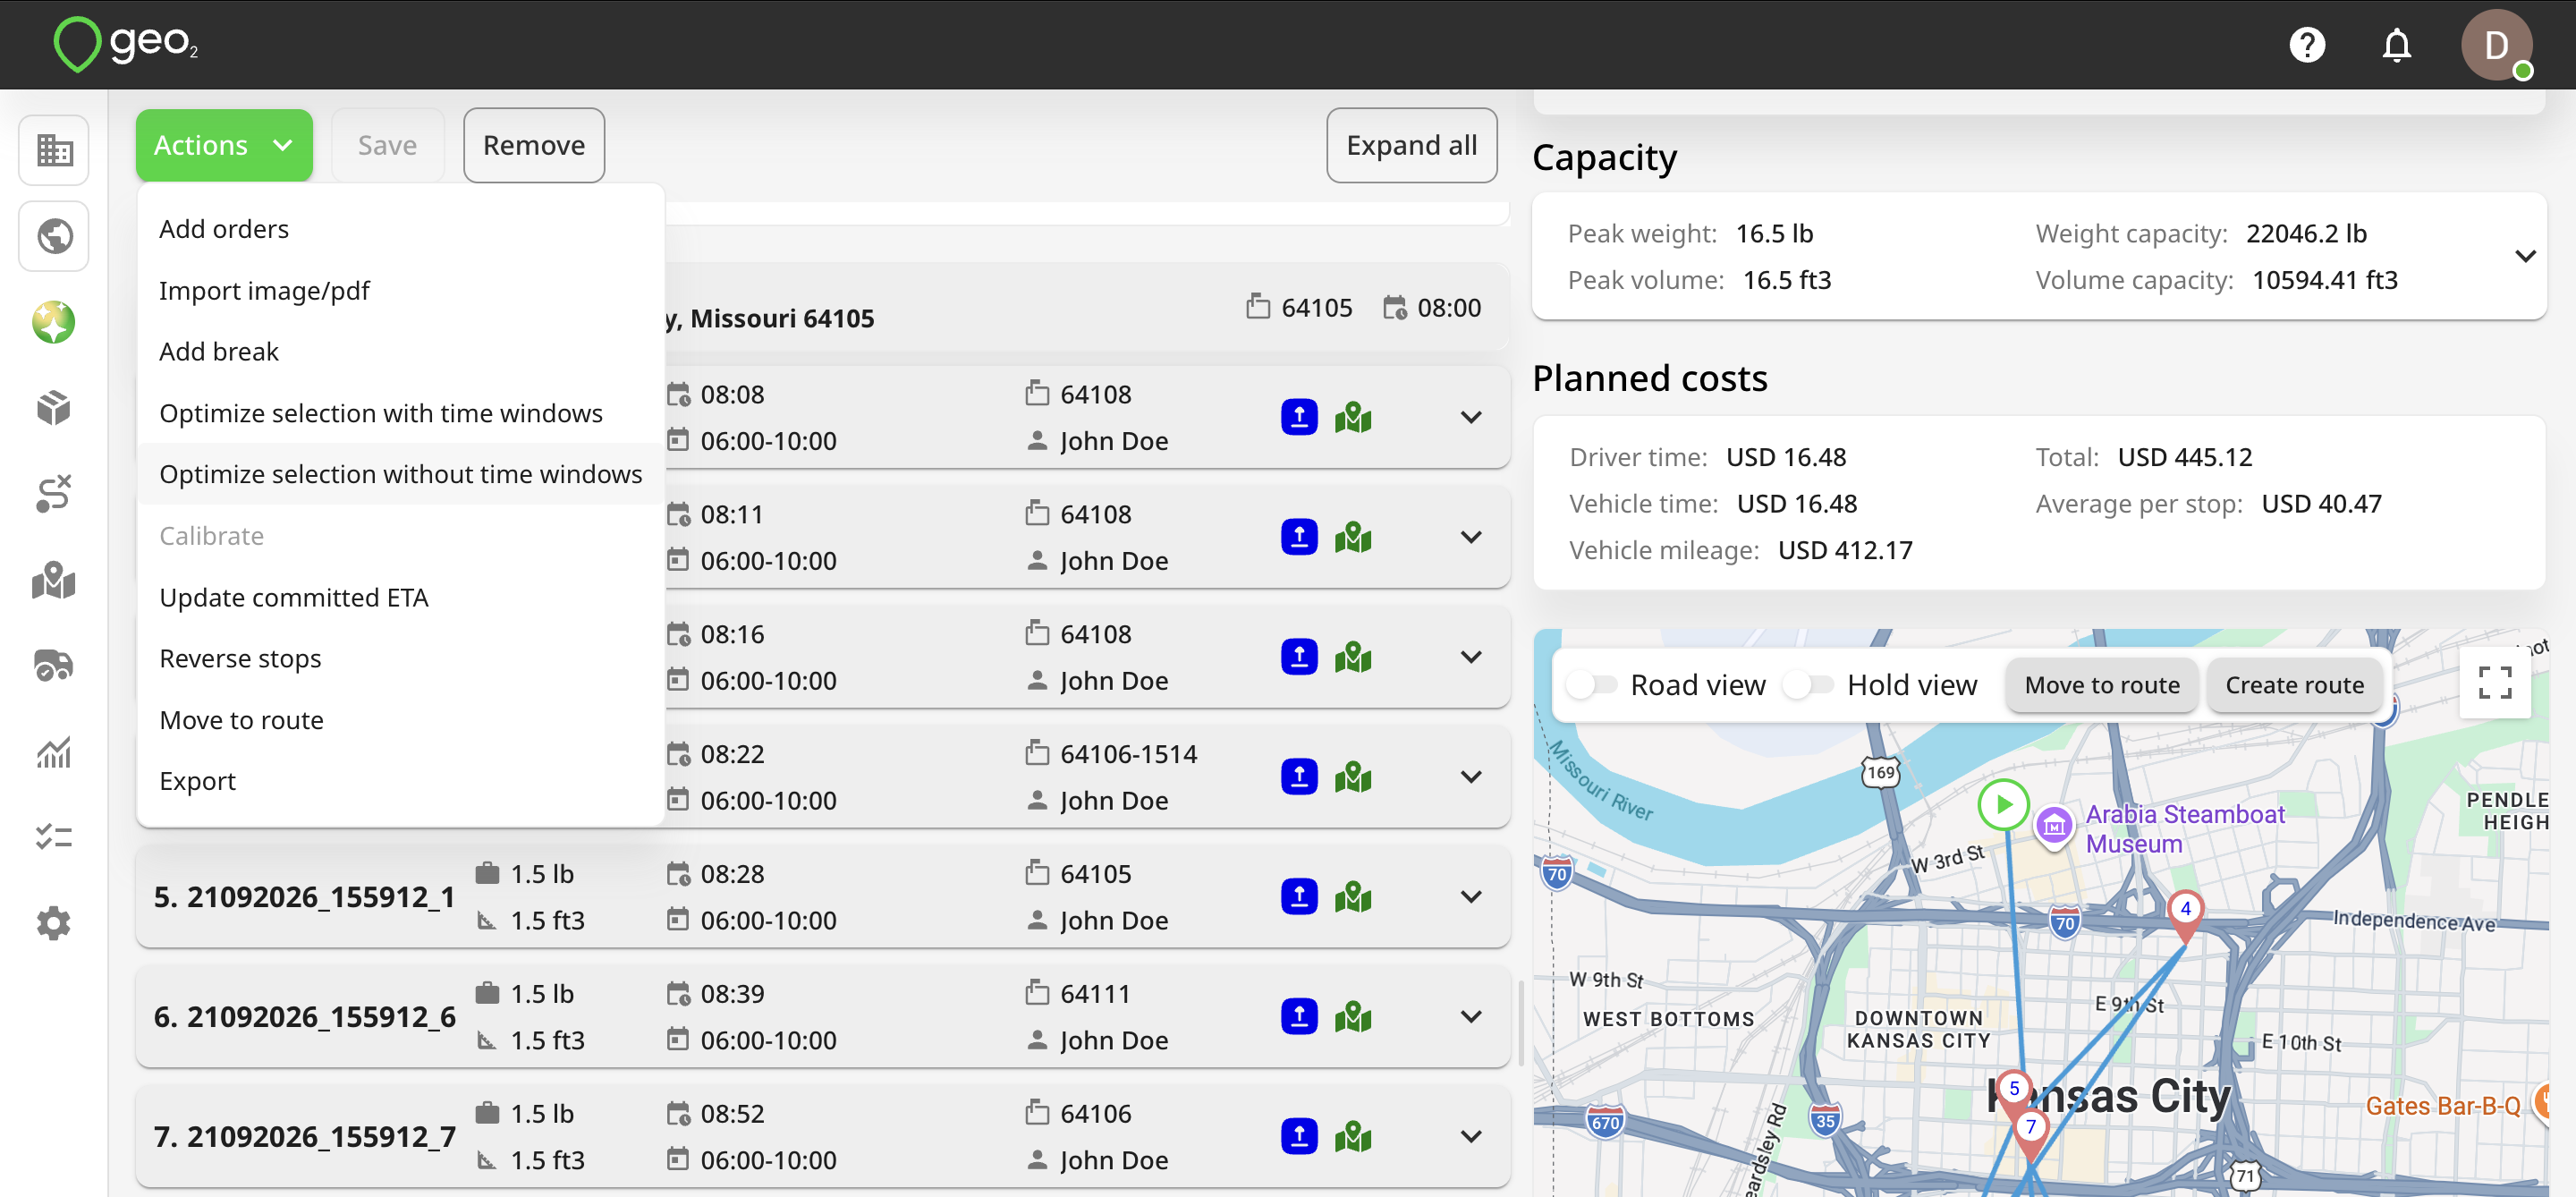Open the Actions dropdown
2576x1197 pixels.
tap(224, 145)
